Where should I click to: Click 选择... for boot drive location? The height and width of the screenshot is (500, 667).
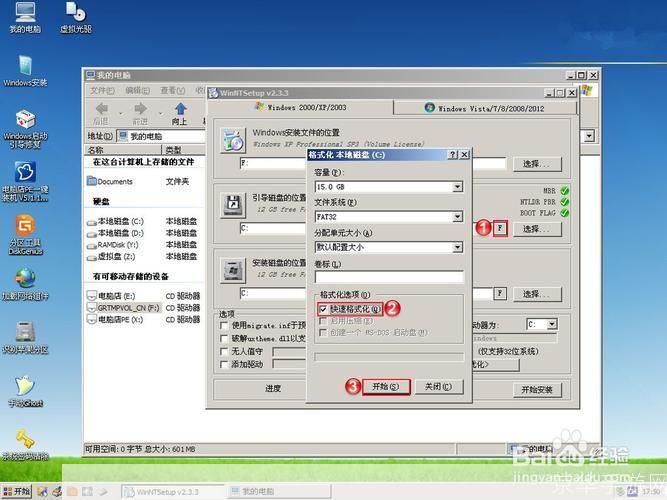point(537,229)
